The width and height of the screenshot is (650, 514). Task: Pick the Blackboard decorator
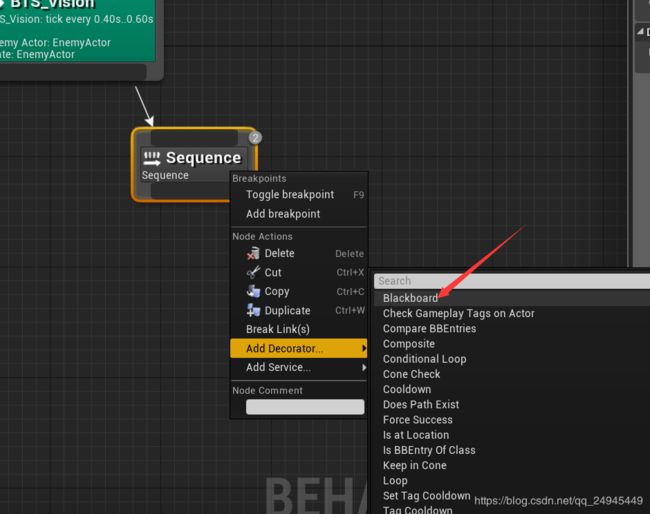tap(512, 298)
